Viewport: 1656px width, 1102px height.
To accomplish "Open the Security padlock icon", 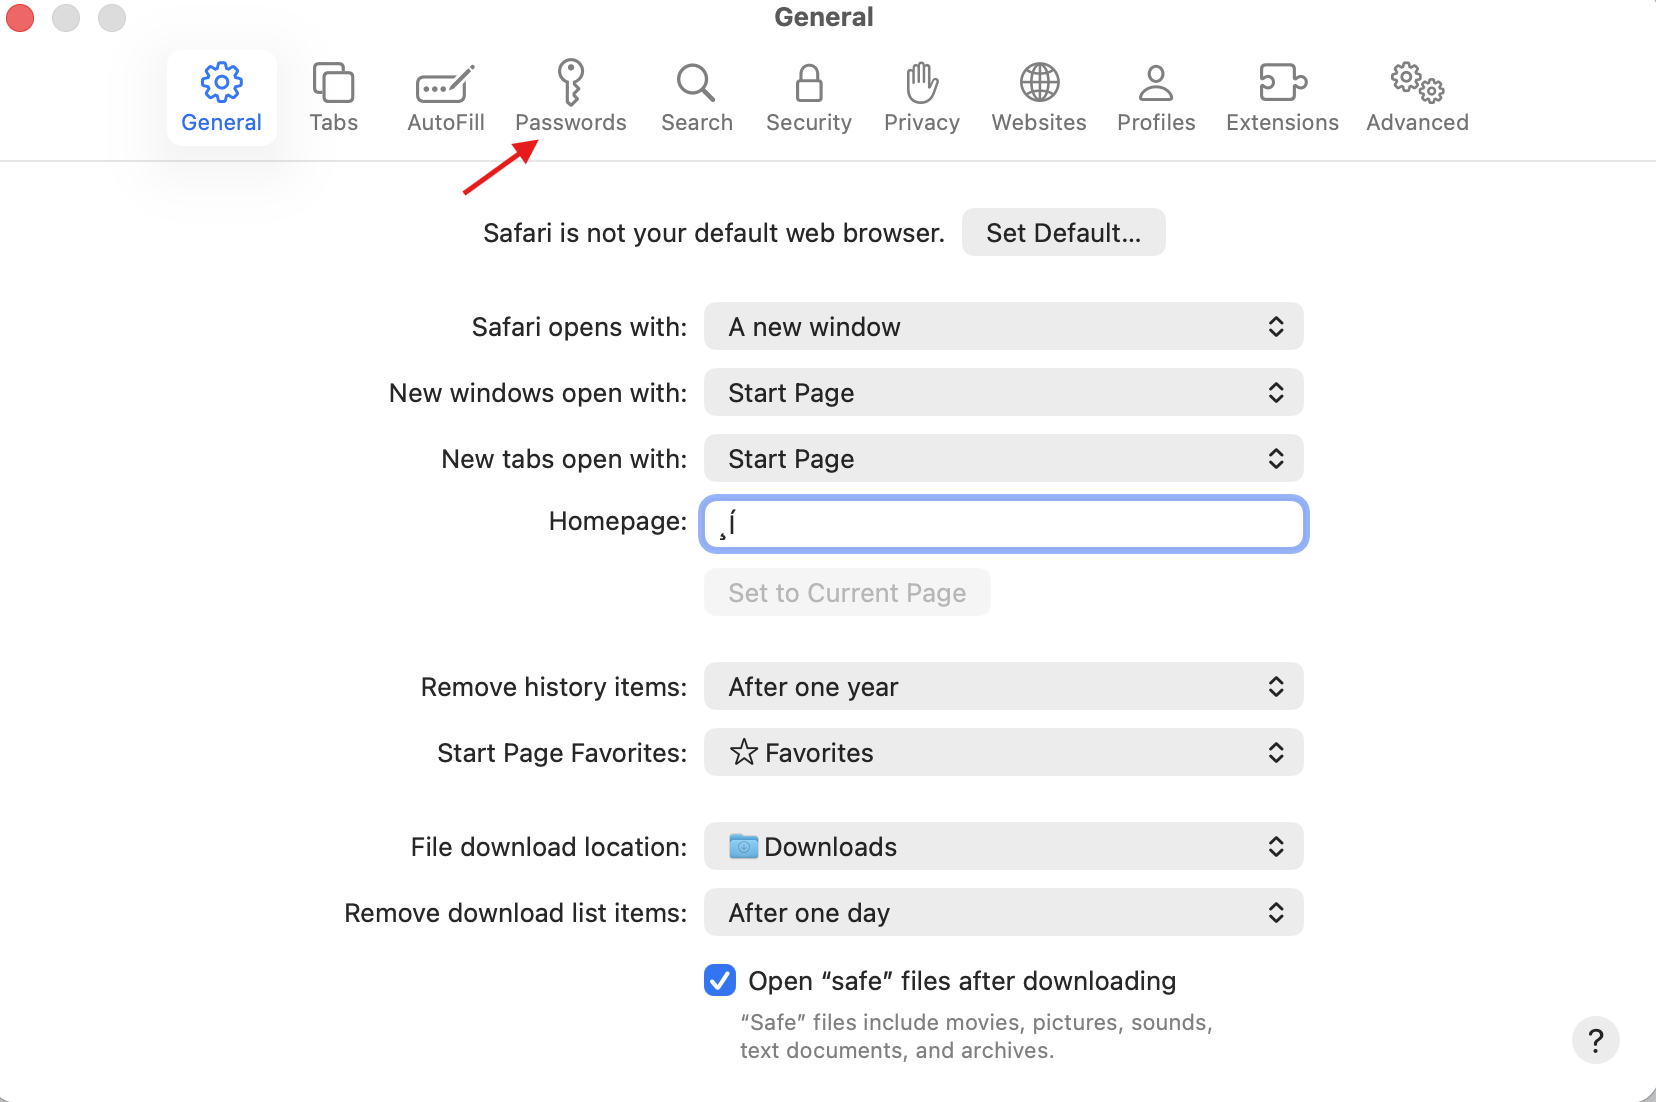I will coord(809,83).
